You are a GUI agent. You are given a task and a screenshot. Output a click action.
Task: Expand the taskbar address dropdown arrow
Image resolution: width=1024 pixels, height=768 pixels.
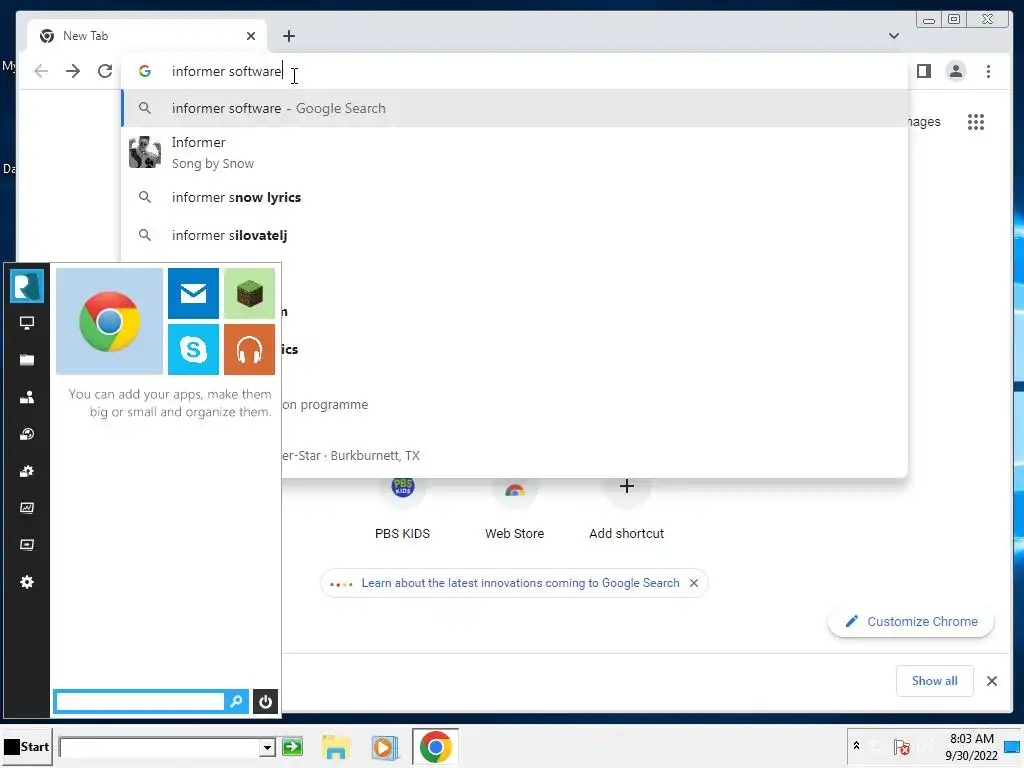(266, 747)
